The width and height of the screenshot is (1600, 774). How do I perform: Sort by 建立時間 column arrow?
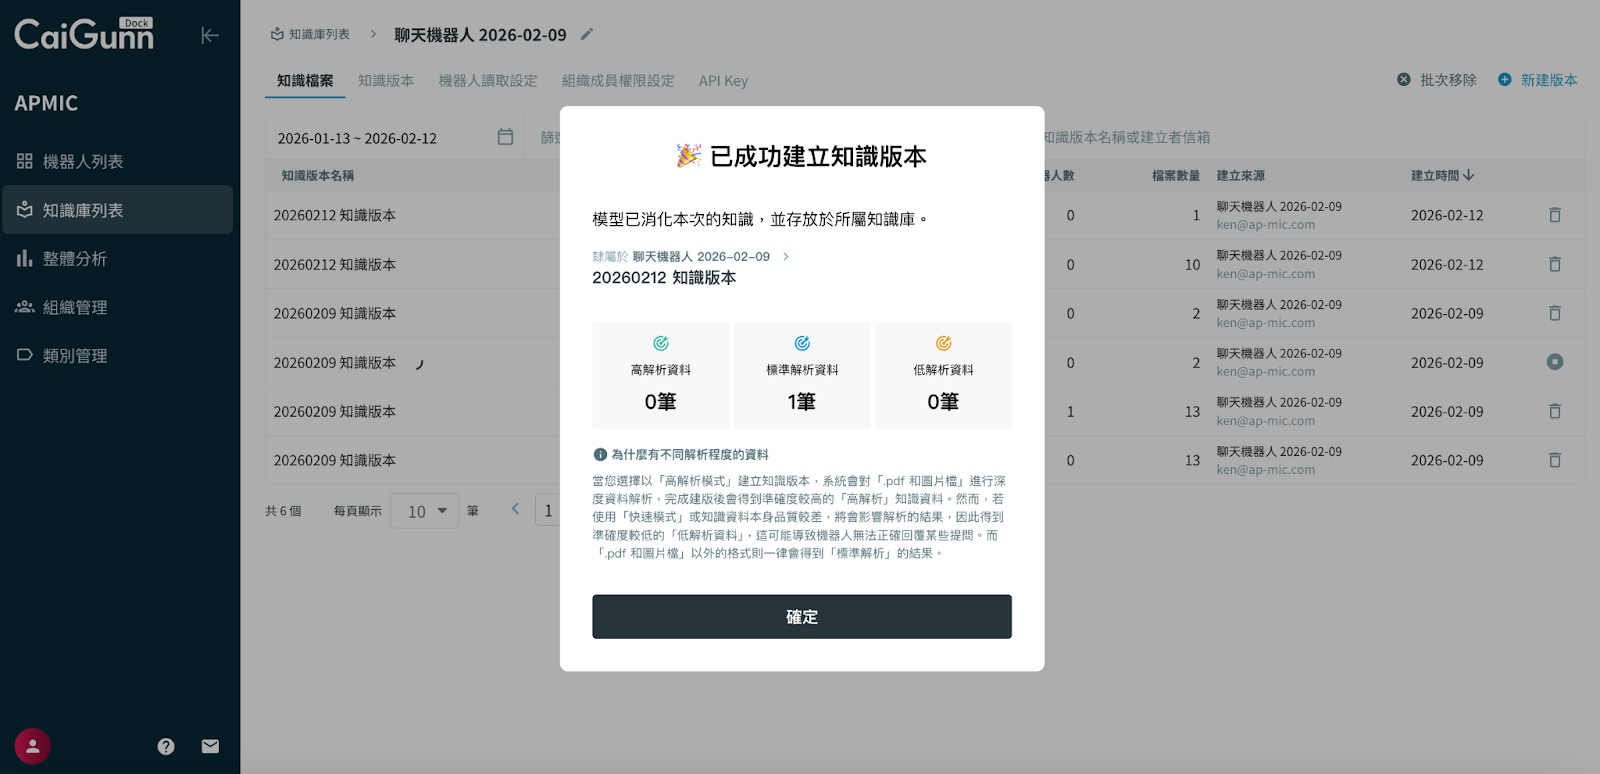click(x=1468, y=175)
